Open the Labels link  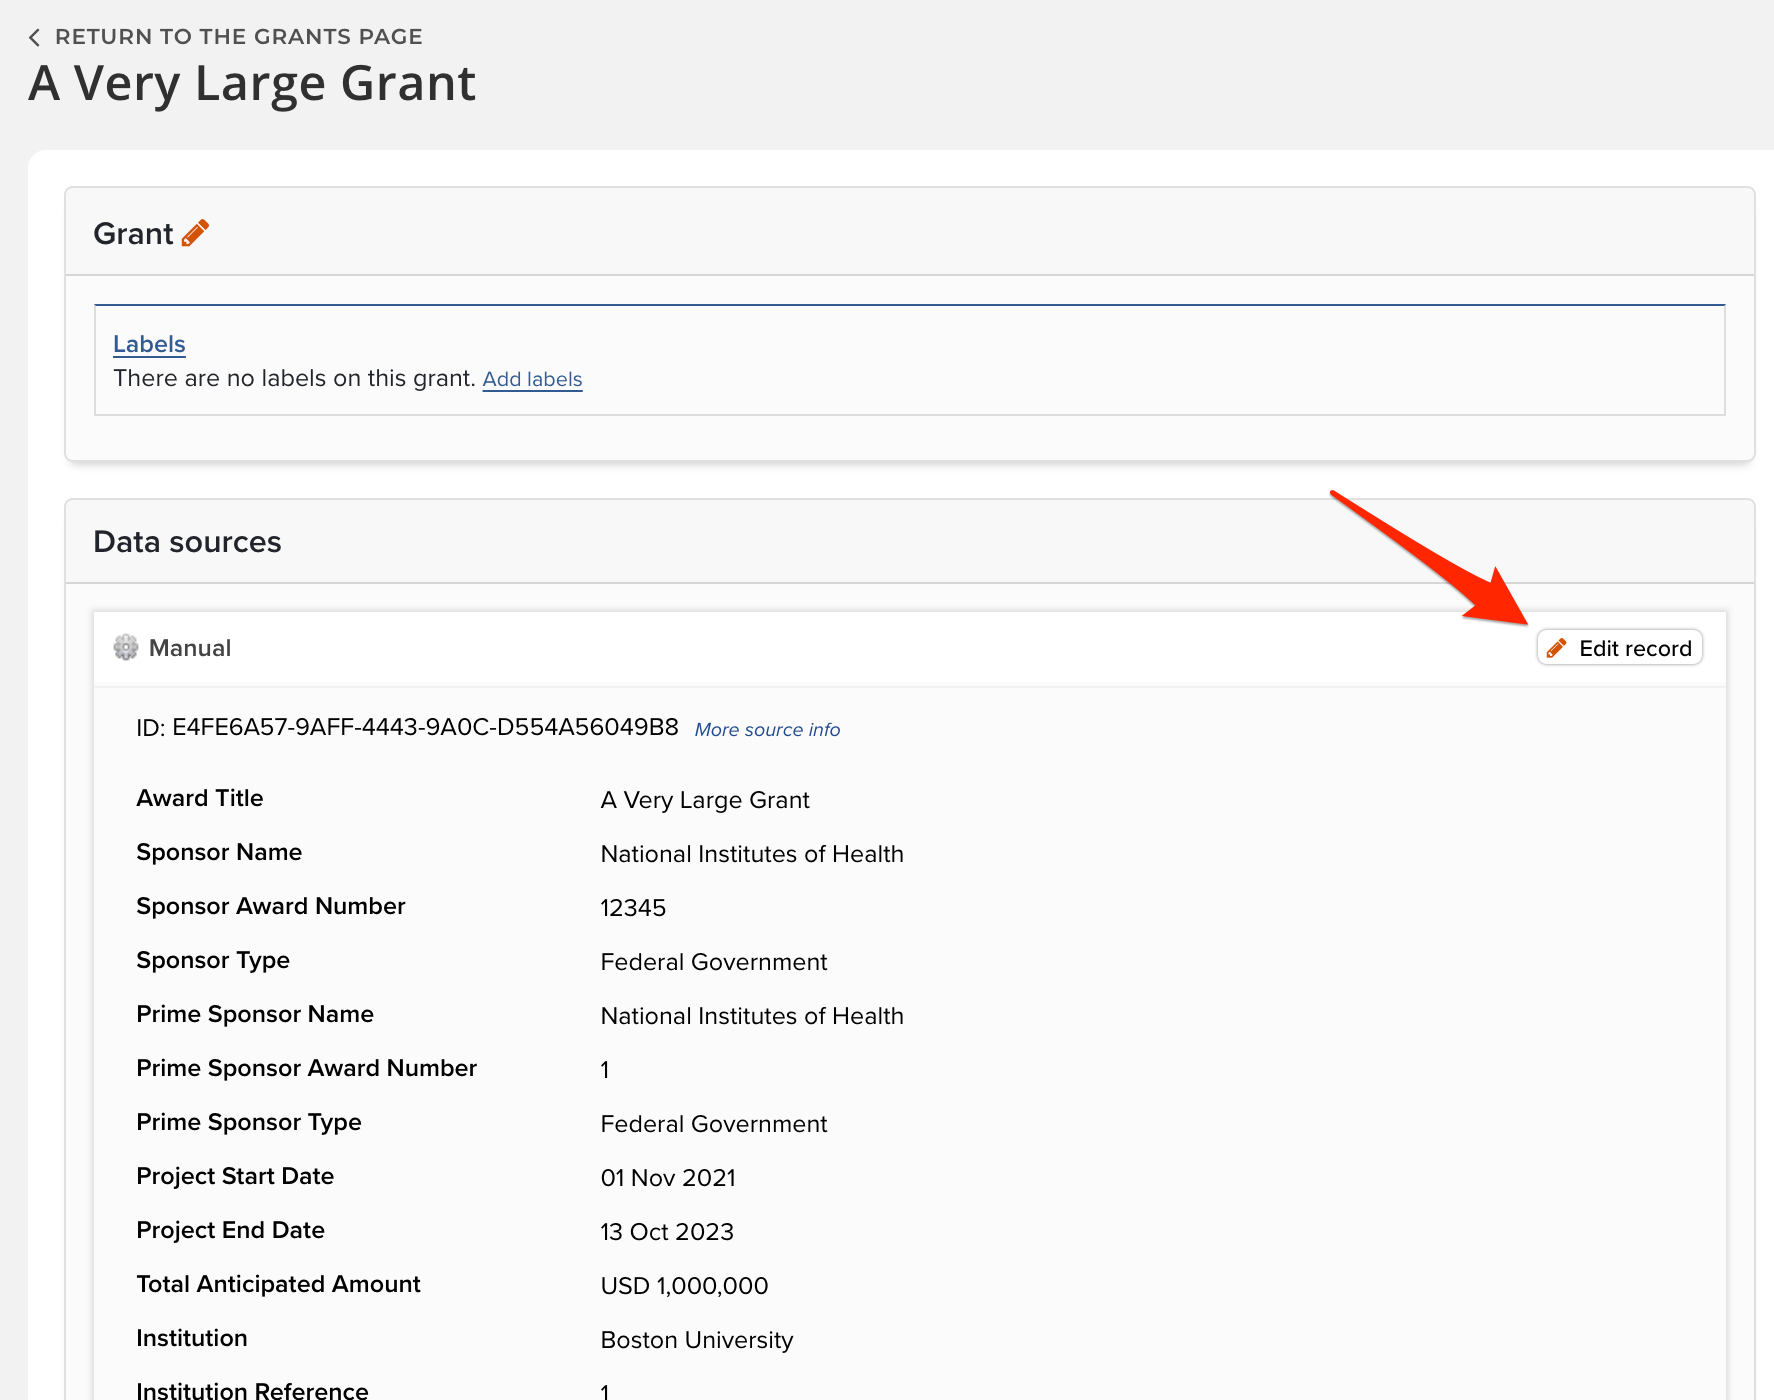click(x=149, y=344)
